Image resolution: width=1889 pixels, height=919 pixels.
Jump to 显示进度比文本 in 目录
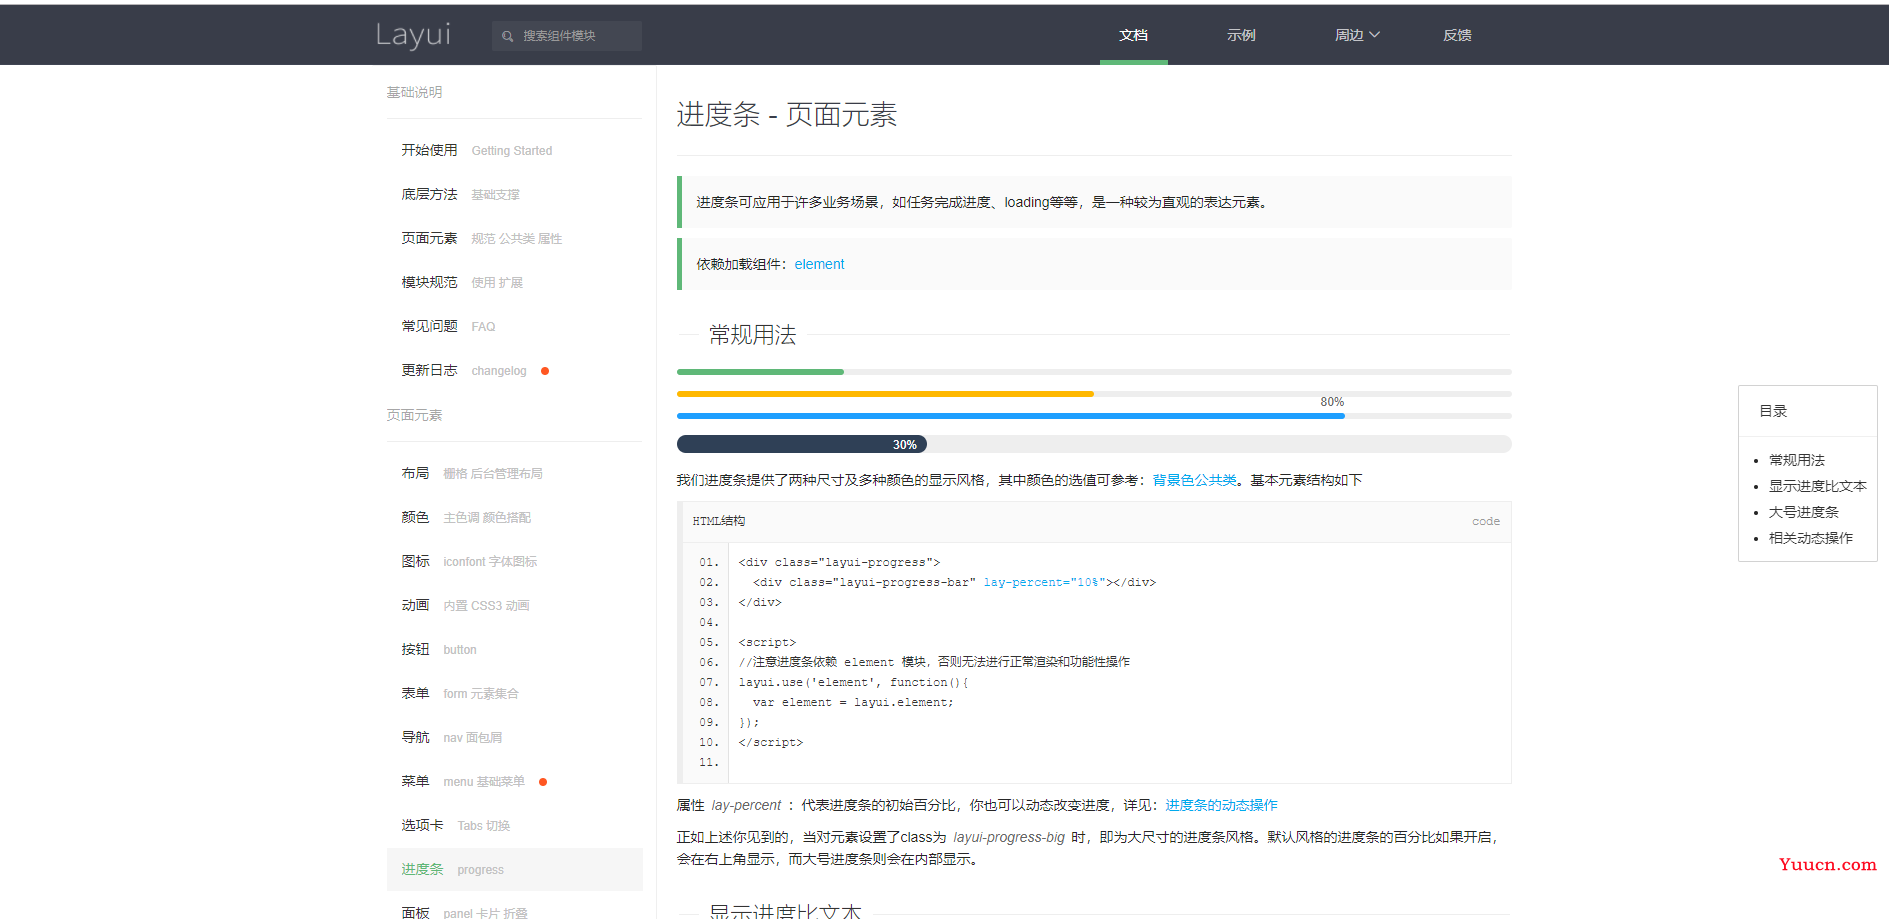point(1818,486)
